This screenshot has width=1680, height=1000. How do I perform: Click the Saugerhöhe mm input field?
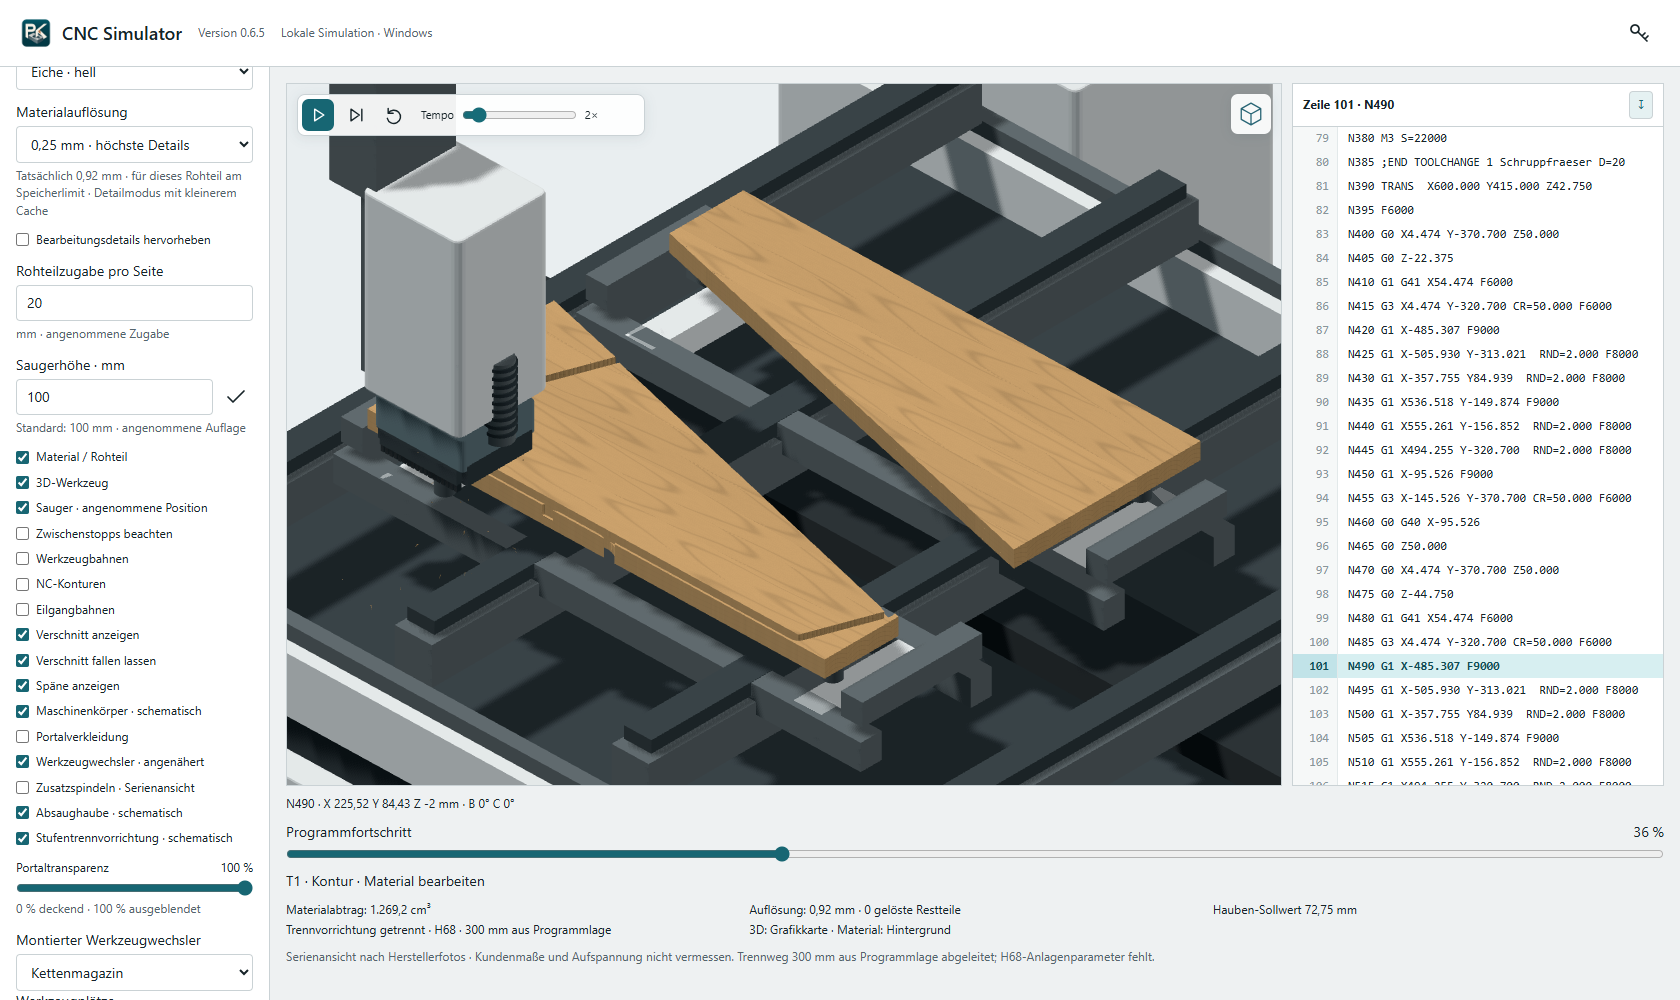click(114, 397)
